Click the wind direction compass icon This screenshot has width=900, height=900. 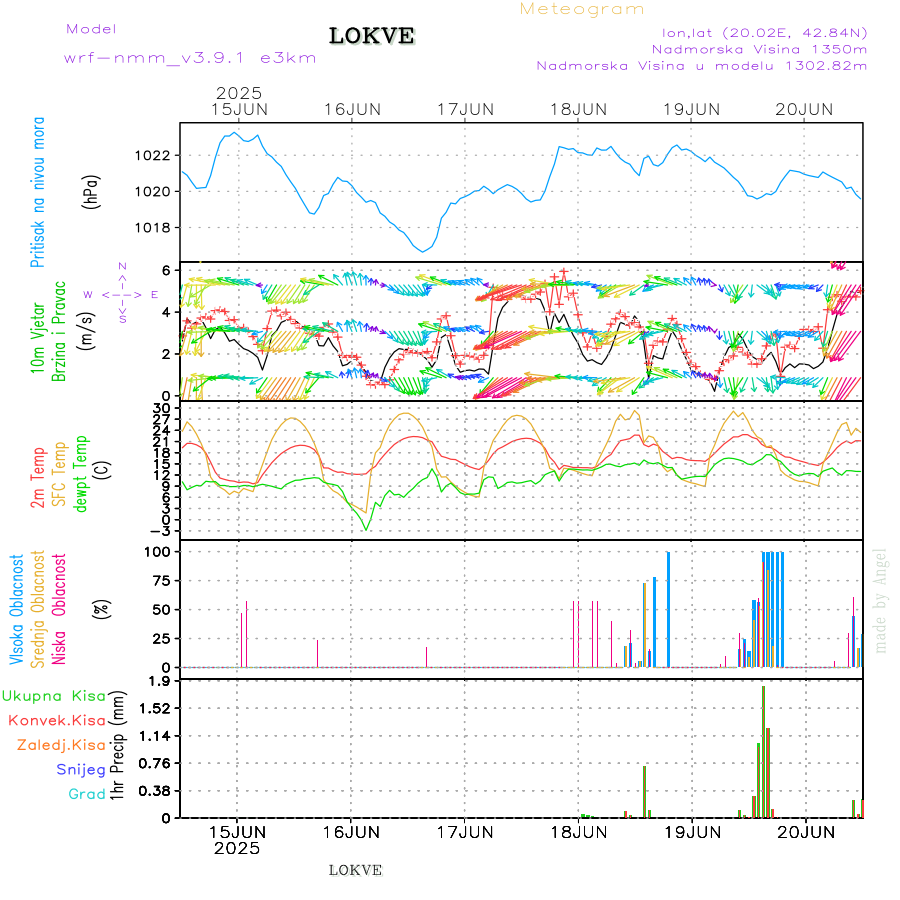pyautogui.click(x=122, y=294)
